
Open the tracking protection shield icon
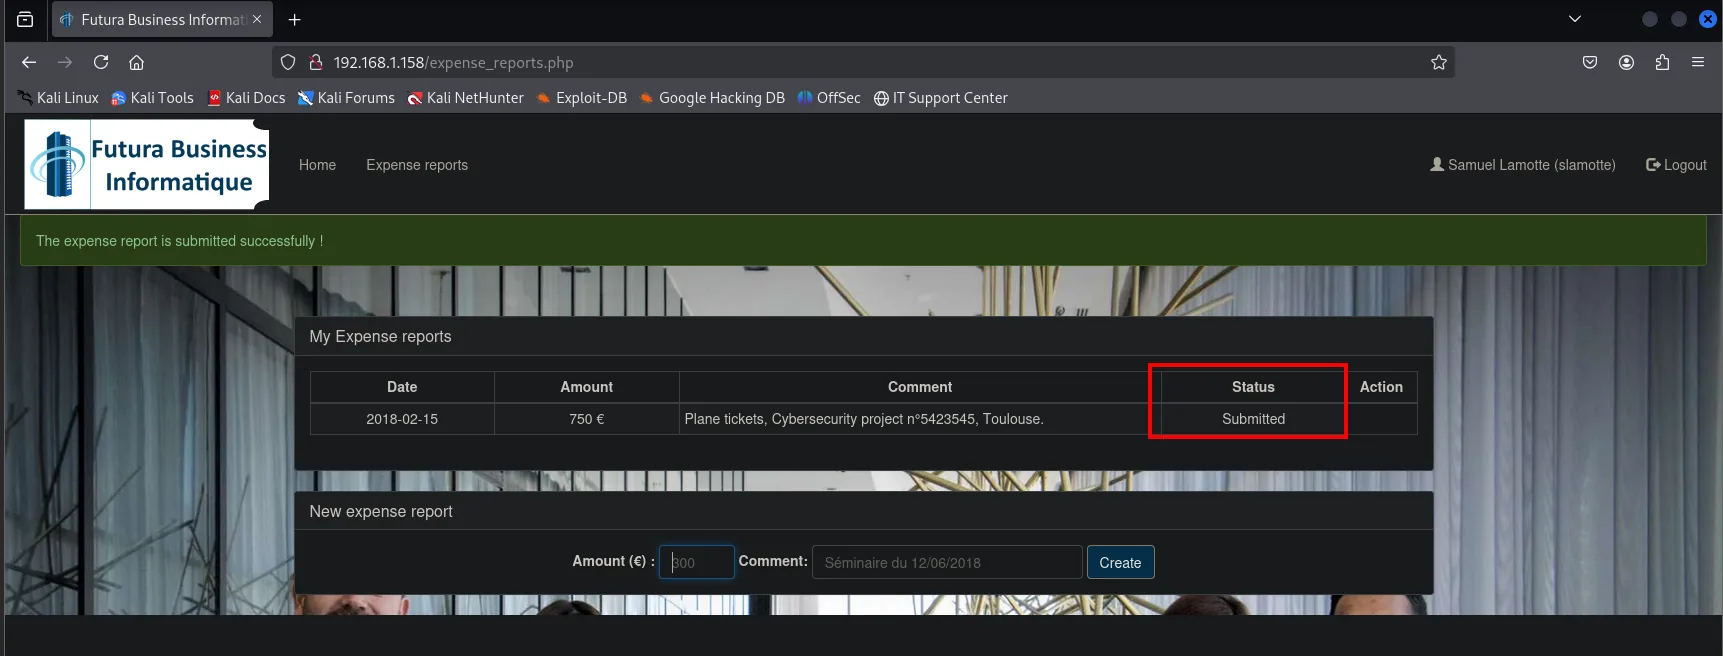pyautogui.click(x=288, y=62)
